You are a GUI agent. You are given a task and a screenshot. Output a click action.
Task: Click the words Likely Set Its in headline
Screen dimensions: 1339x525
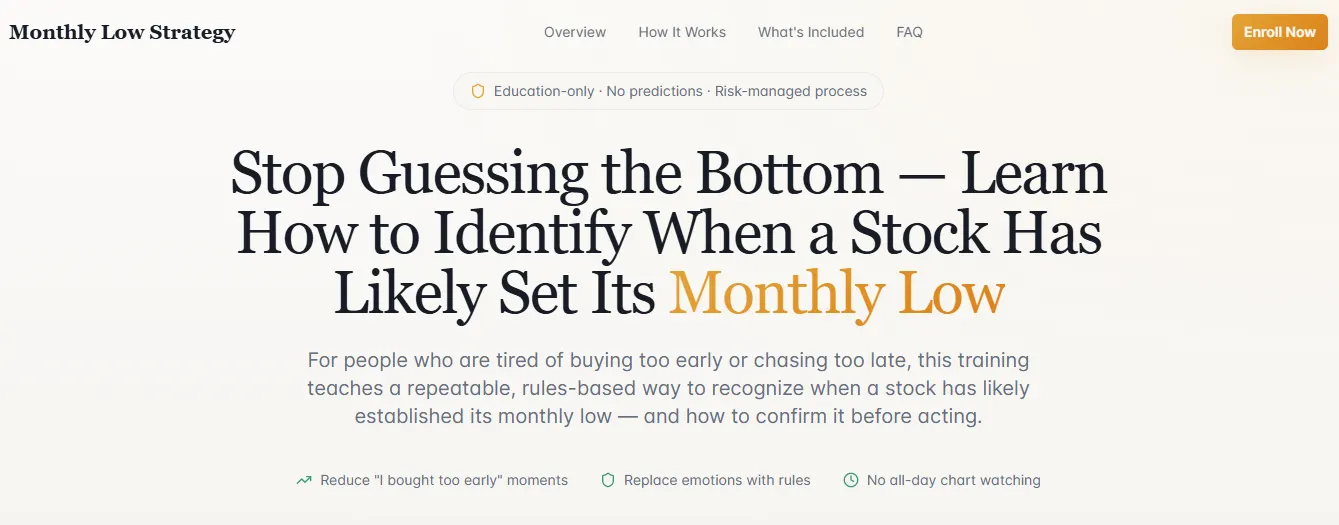click(494, 294)
